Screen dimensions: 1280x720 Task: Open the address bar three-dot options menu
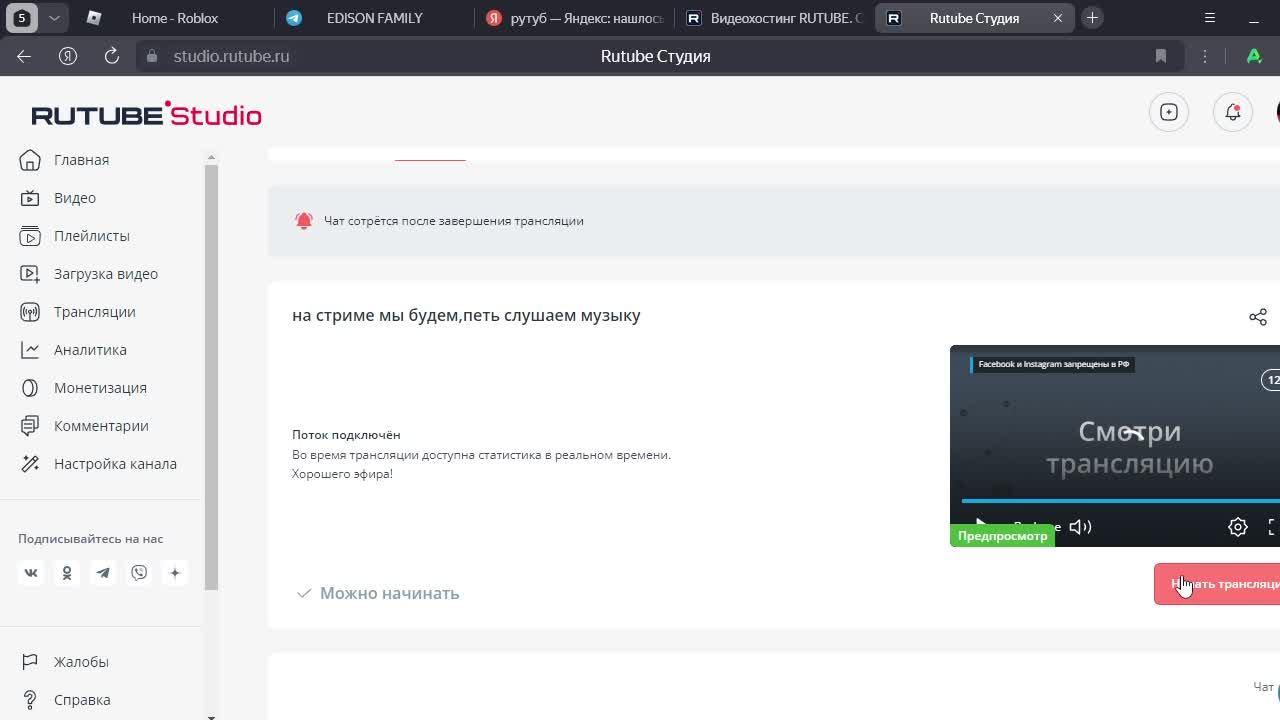1205,56
